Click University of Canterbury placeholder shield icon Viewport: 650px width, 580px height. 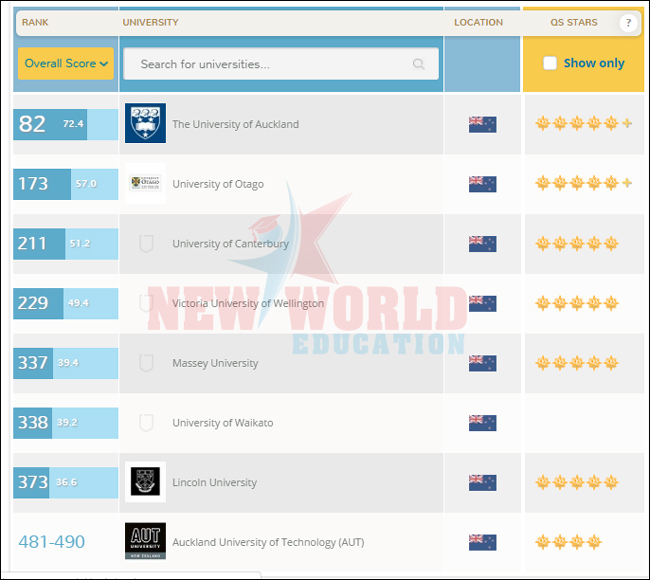click(146, 243)
